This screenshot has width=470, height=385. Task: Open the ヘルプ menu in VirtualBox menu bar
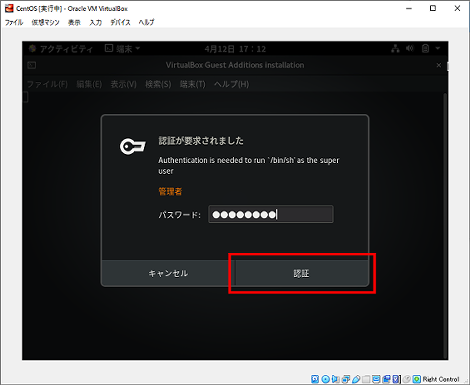pyautogui.click(x=146, y=22)
